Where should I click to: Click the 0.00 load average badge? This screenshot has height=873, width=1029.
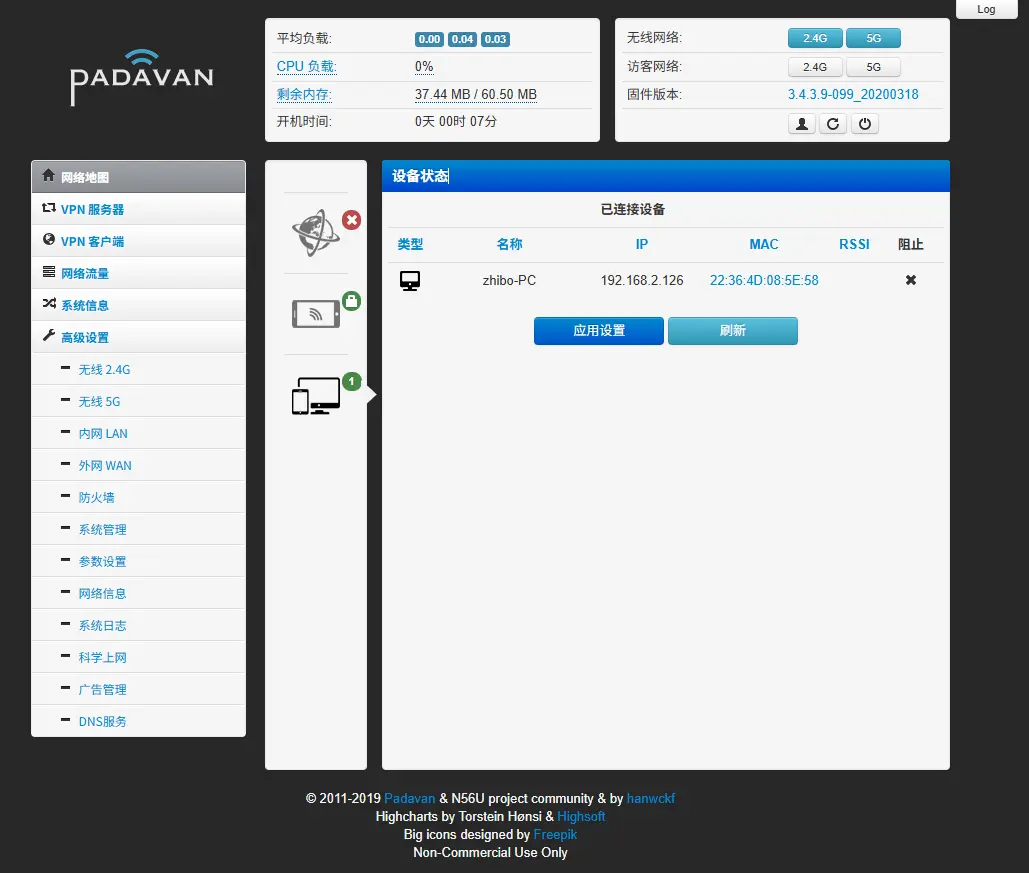[x=429, y=39]
